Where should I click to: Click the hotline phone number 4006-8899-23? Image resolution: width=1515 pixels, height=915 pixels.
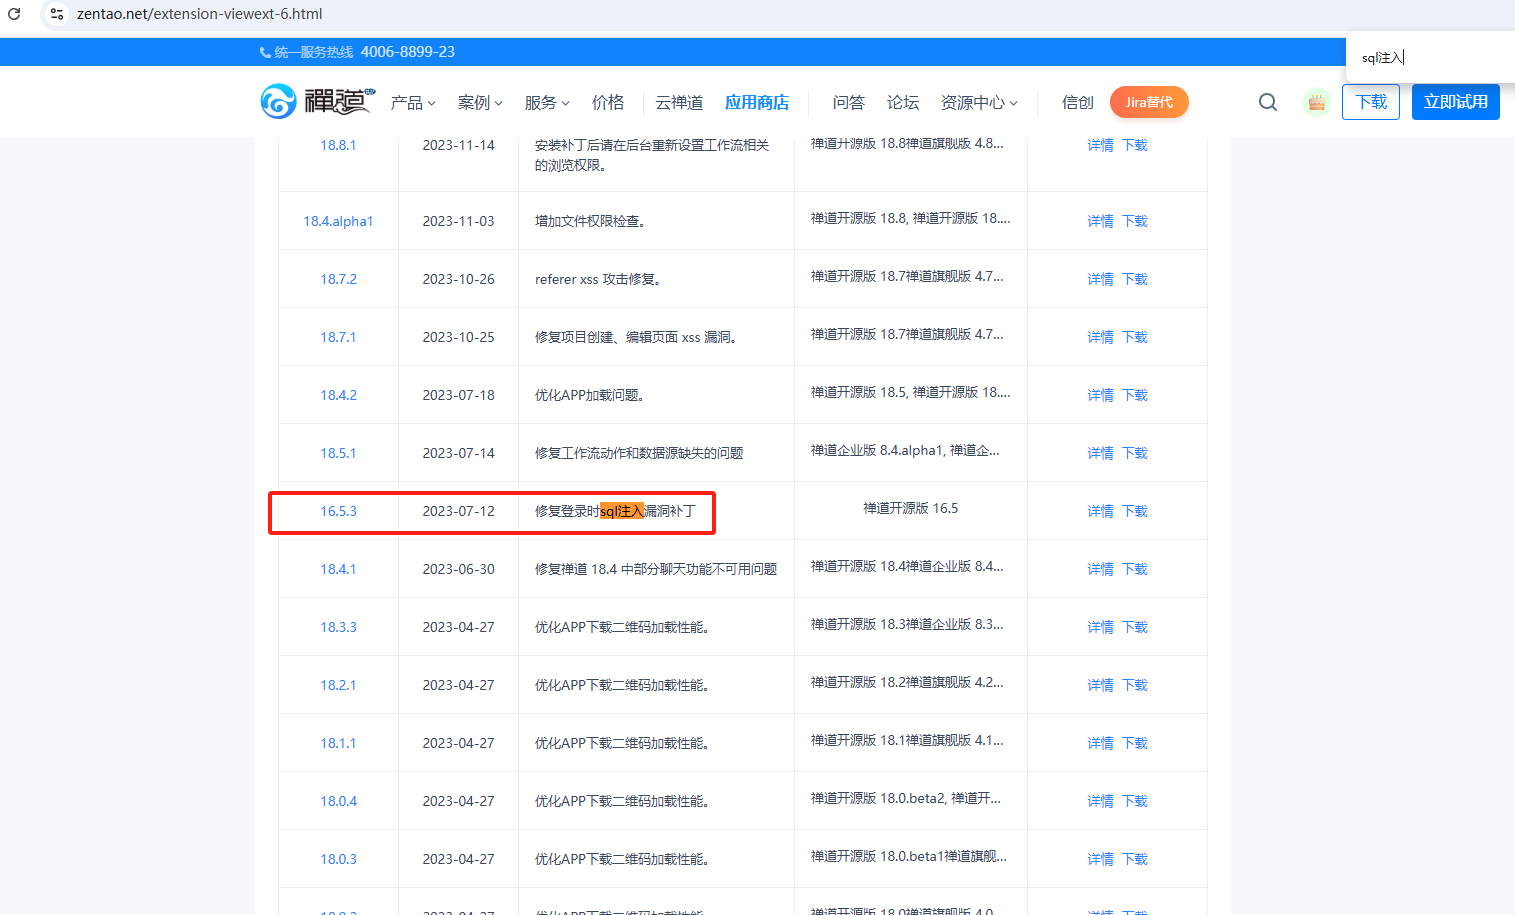[x=407, y=52]
